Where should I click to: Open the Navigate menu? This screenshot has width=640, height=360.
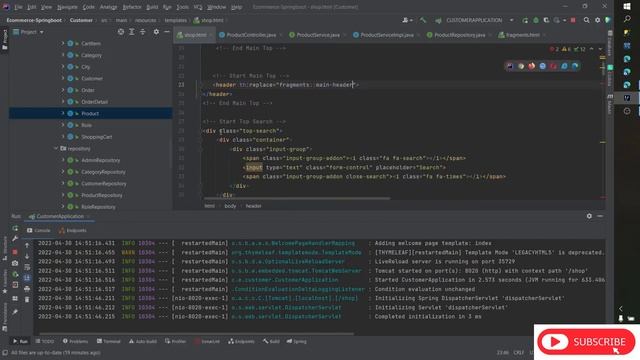[x=67, y=7]
